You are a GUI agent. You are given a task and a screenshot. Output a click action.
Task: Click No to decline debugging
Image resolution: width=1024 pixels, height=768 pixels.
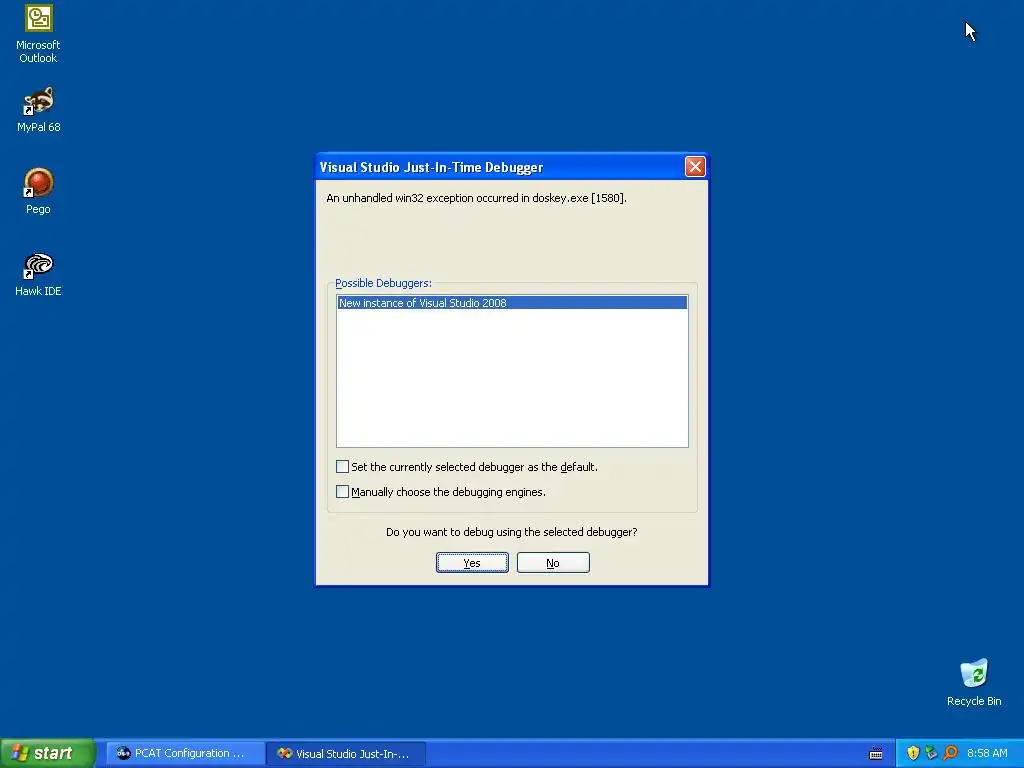[553, 562]
